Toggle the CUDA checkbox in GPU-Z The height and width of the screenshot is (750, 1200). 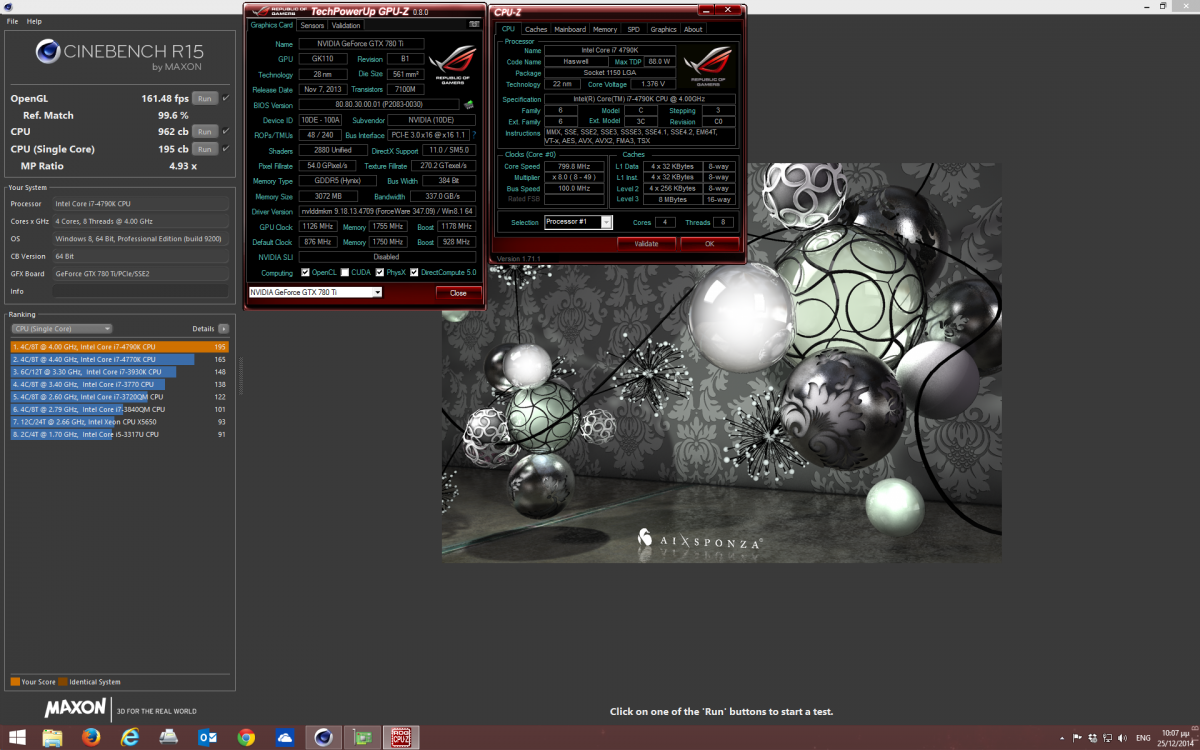point(345,272)
